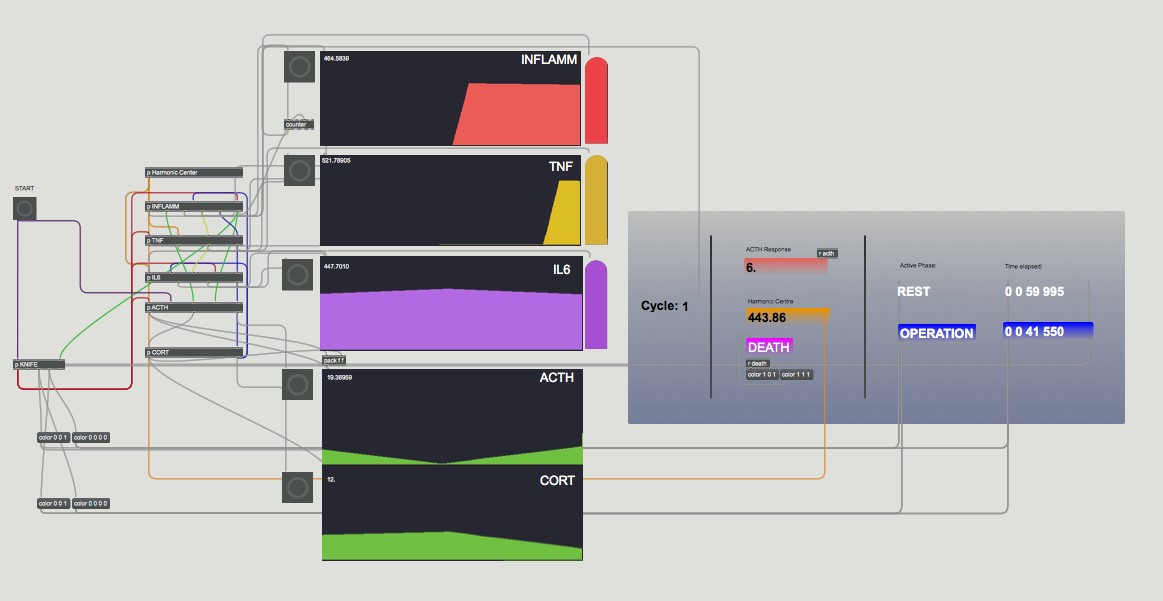The height and width of the screenshot is (601, 1163).
Task: Click the ACTH Response number box
Action: (785, 267)
